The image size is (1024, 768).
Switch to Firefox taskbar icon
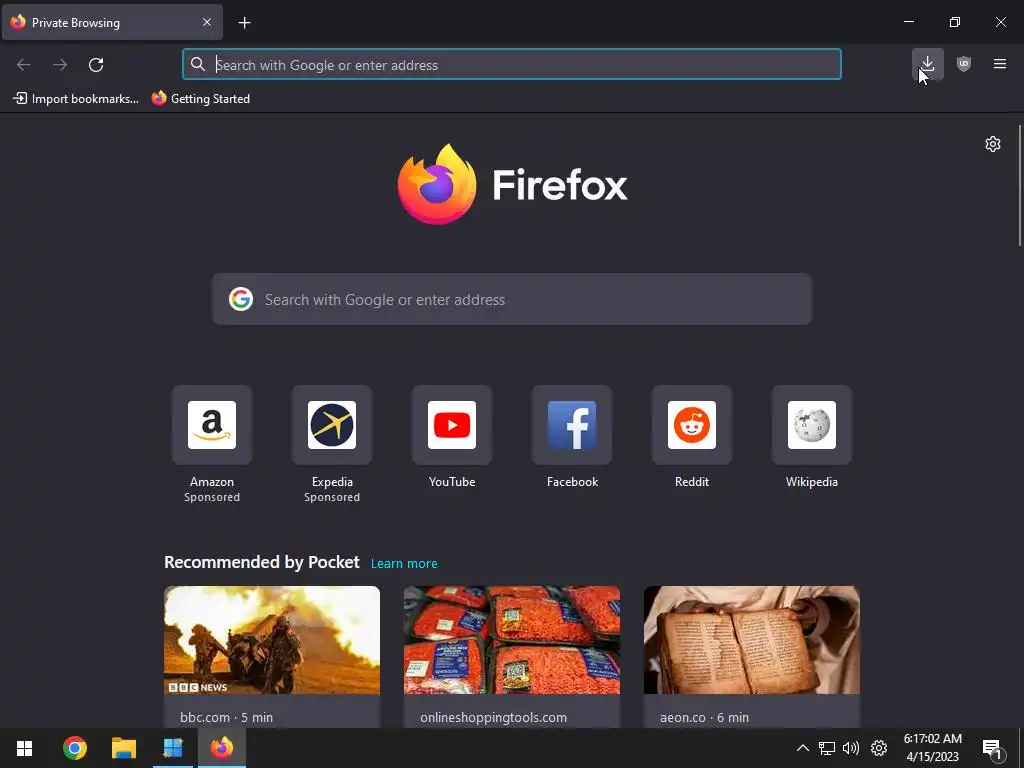click(221, 748)
